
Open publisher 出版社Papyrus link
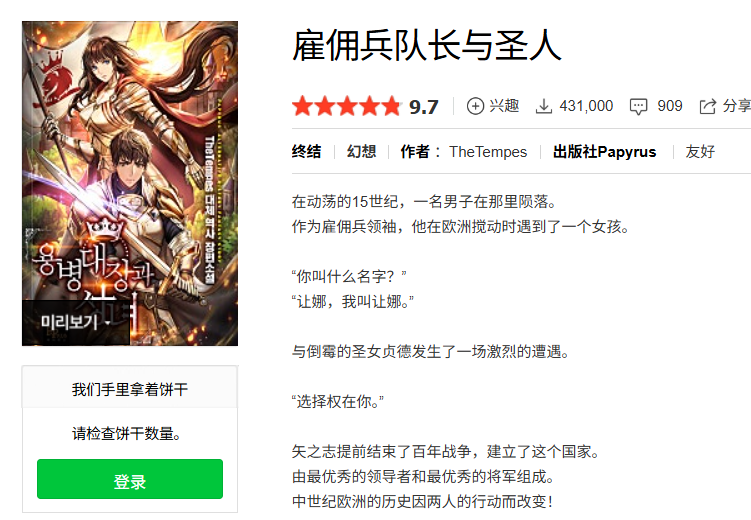pyautogui.click(x=604, y=152)
